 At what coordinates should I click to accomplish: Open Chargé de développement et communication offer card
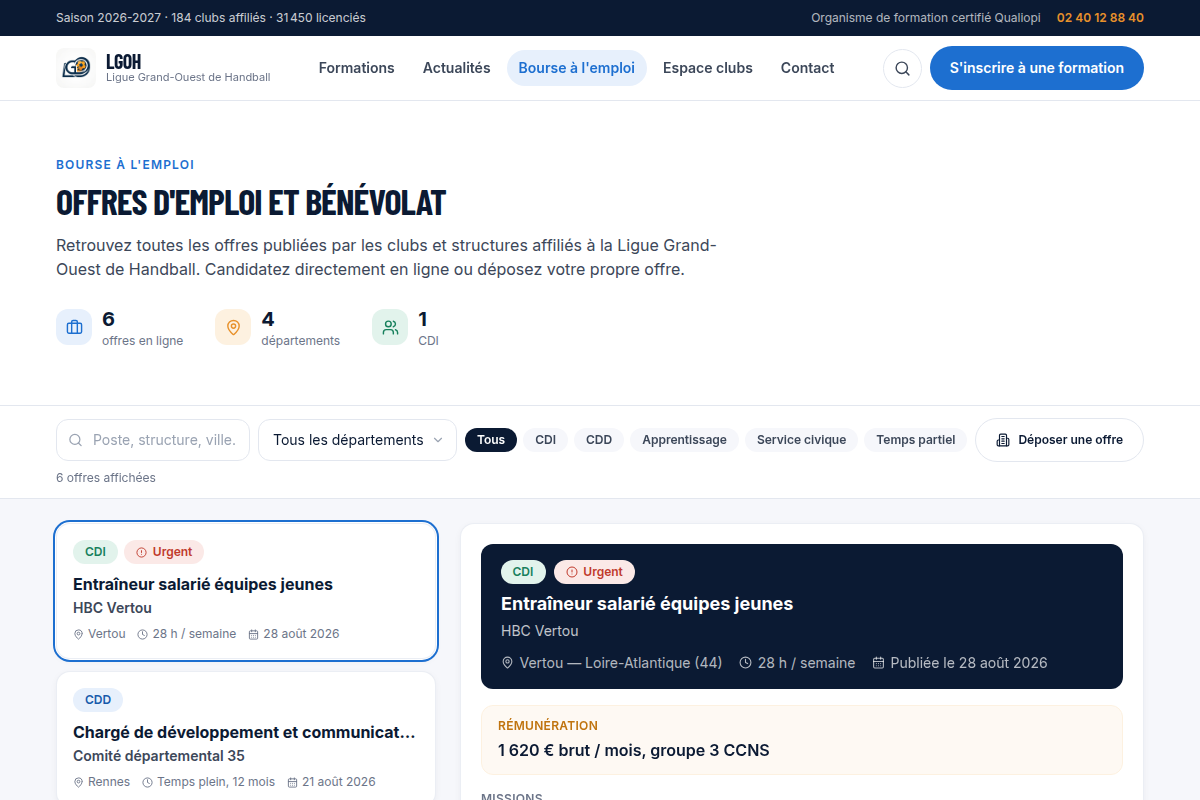pyautogui.click(x=246, y=736)
